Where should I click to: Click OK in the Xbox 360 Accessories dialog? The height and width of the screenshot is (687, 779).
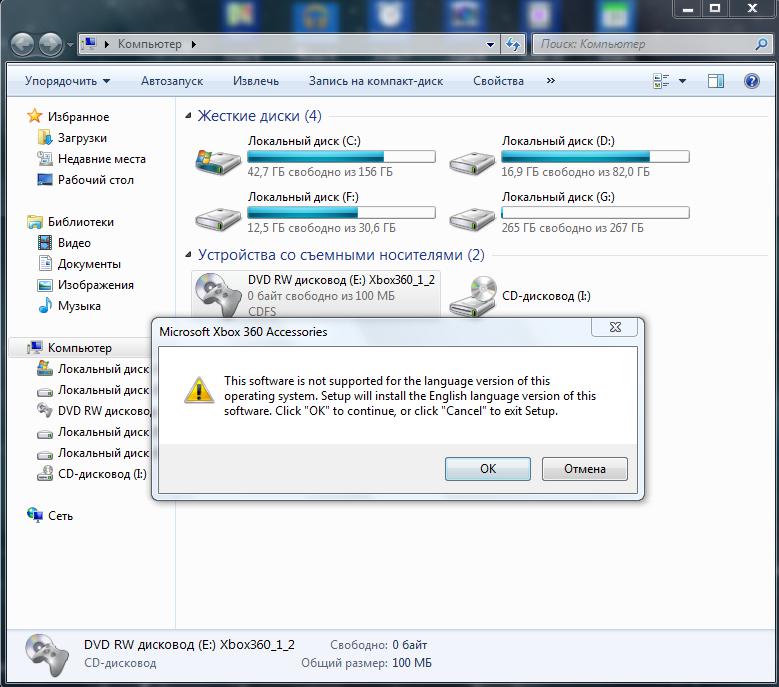[x=488, y=469]
